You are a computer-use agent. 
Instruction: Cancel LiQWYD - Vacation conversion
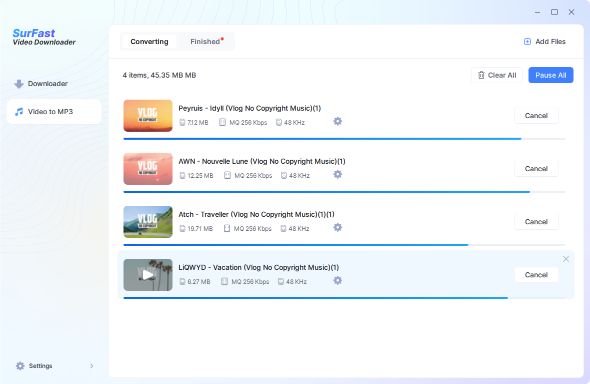[536, 275]
